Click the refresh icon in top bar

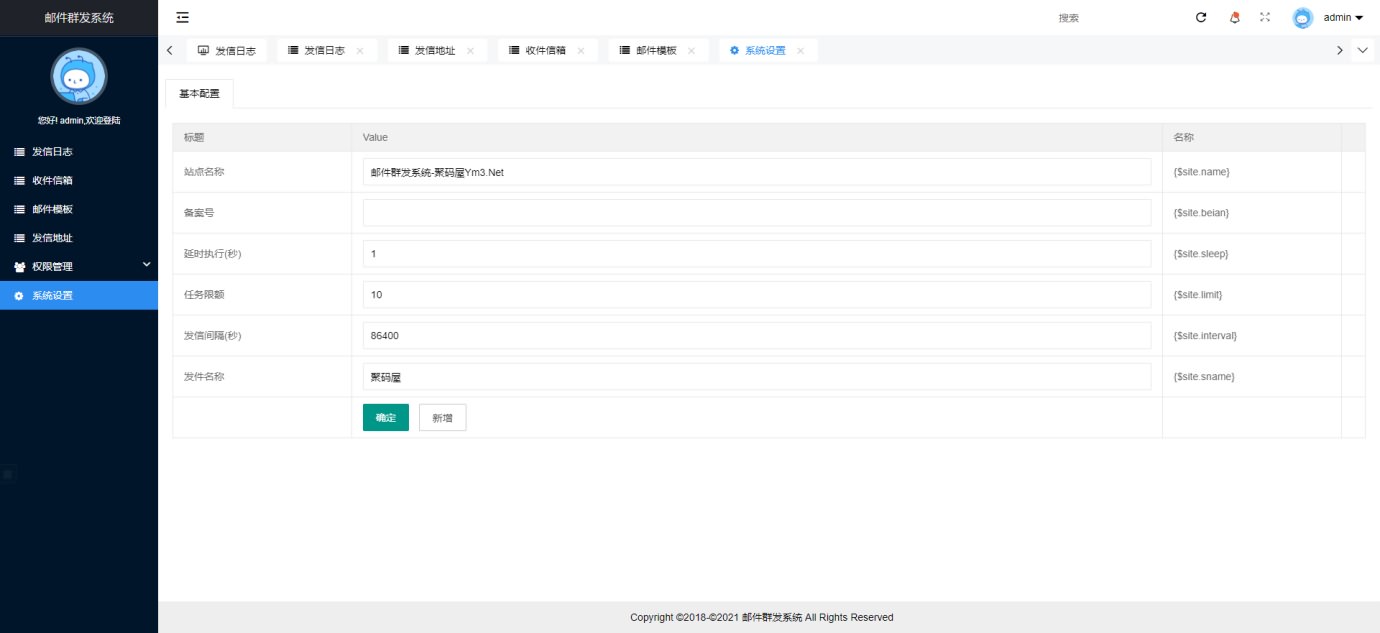point(1201,17)
